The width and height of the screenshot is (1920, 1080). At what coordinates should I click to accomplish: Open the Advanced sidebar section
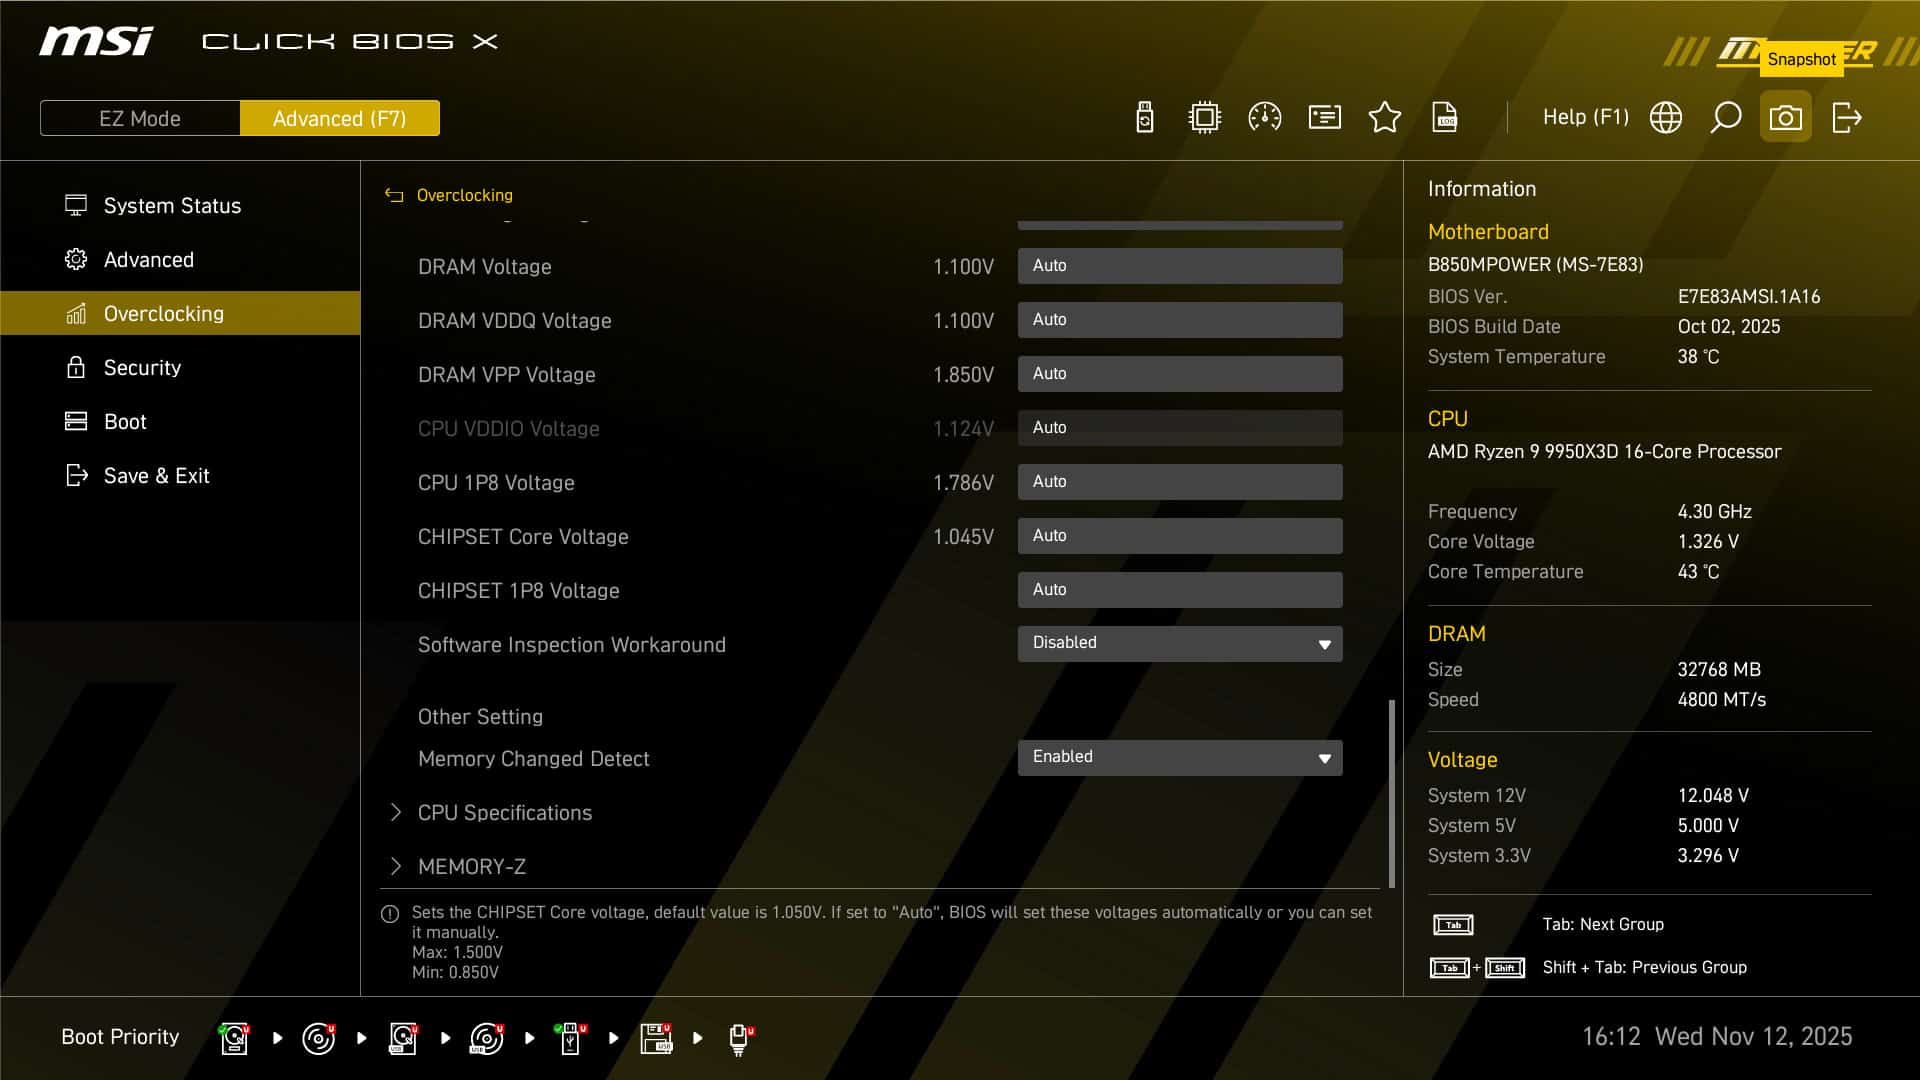pos(180,259)
